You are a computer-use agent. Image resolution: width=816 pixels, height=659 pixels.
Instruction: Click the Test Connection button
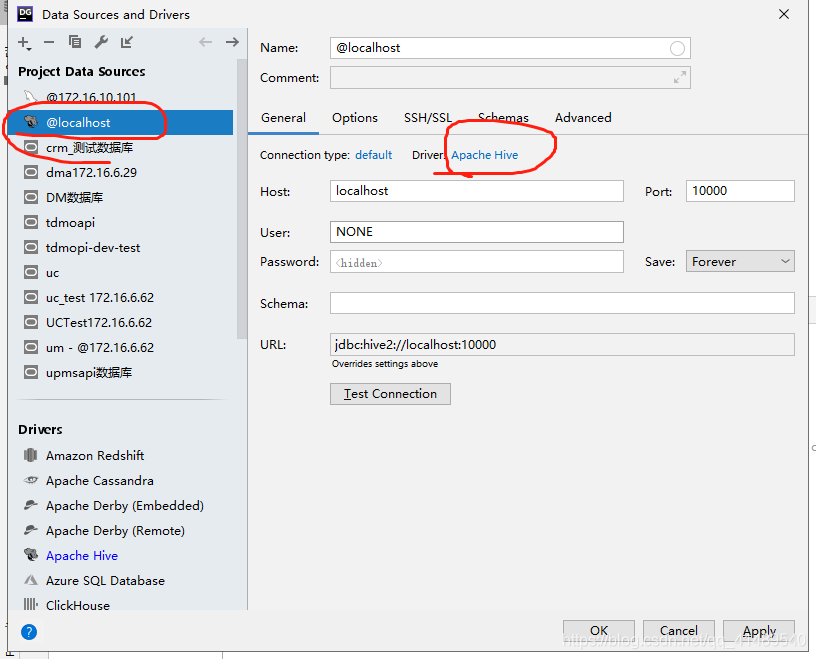tap(390, 394)
